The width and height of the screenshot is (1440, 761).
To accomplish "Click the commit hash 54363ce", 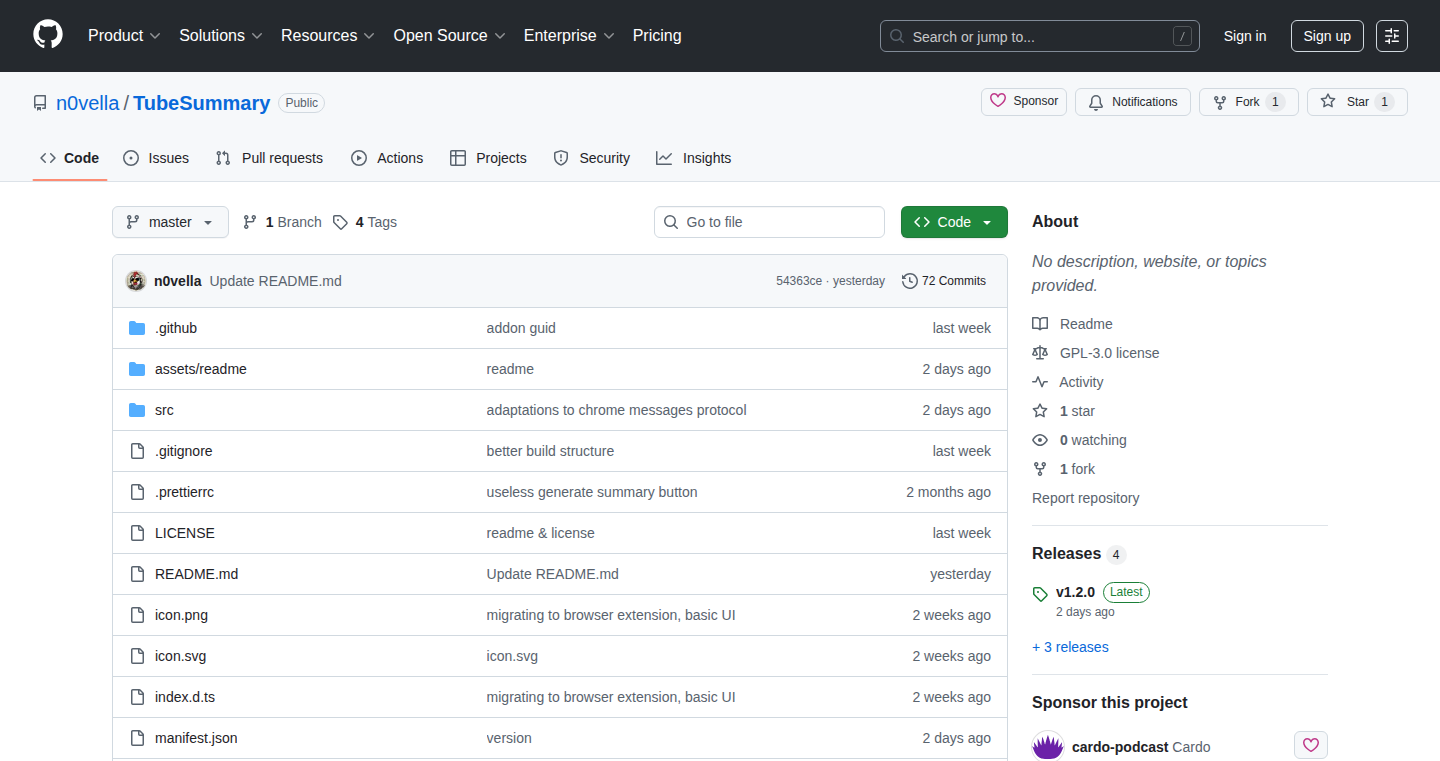I will tap(799, 281).
